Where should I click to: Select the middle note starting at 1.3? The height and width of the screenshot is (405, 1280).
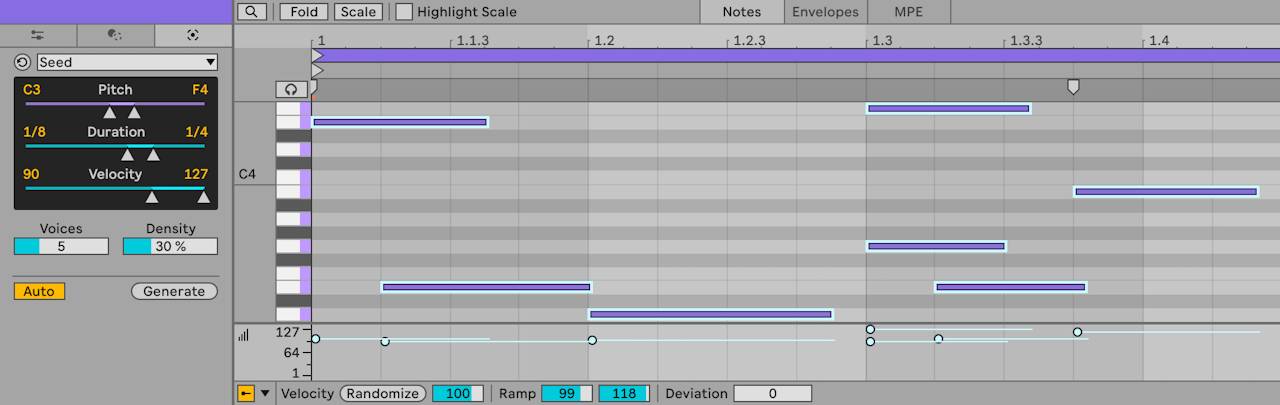pyautogui.click(x=936, y=246)
